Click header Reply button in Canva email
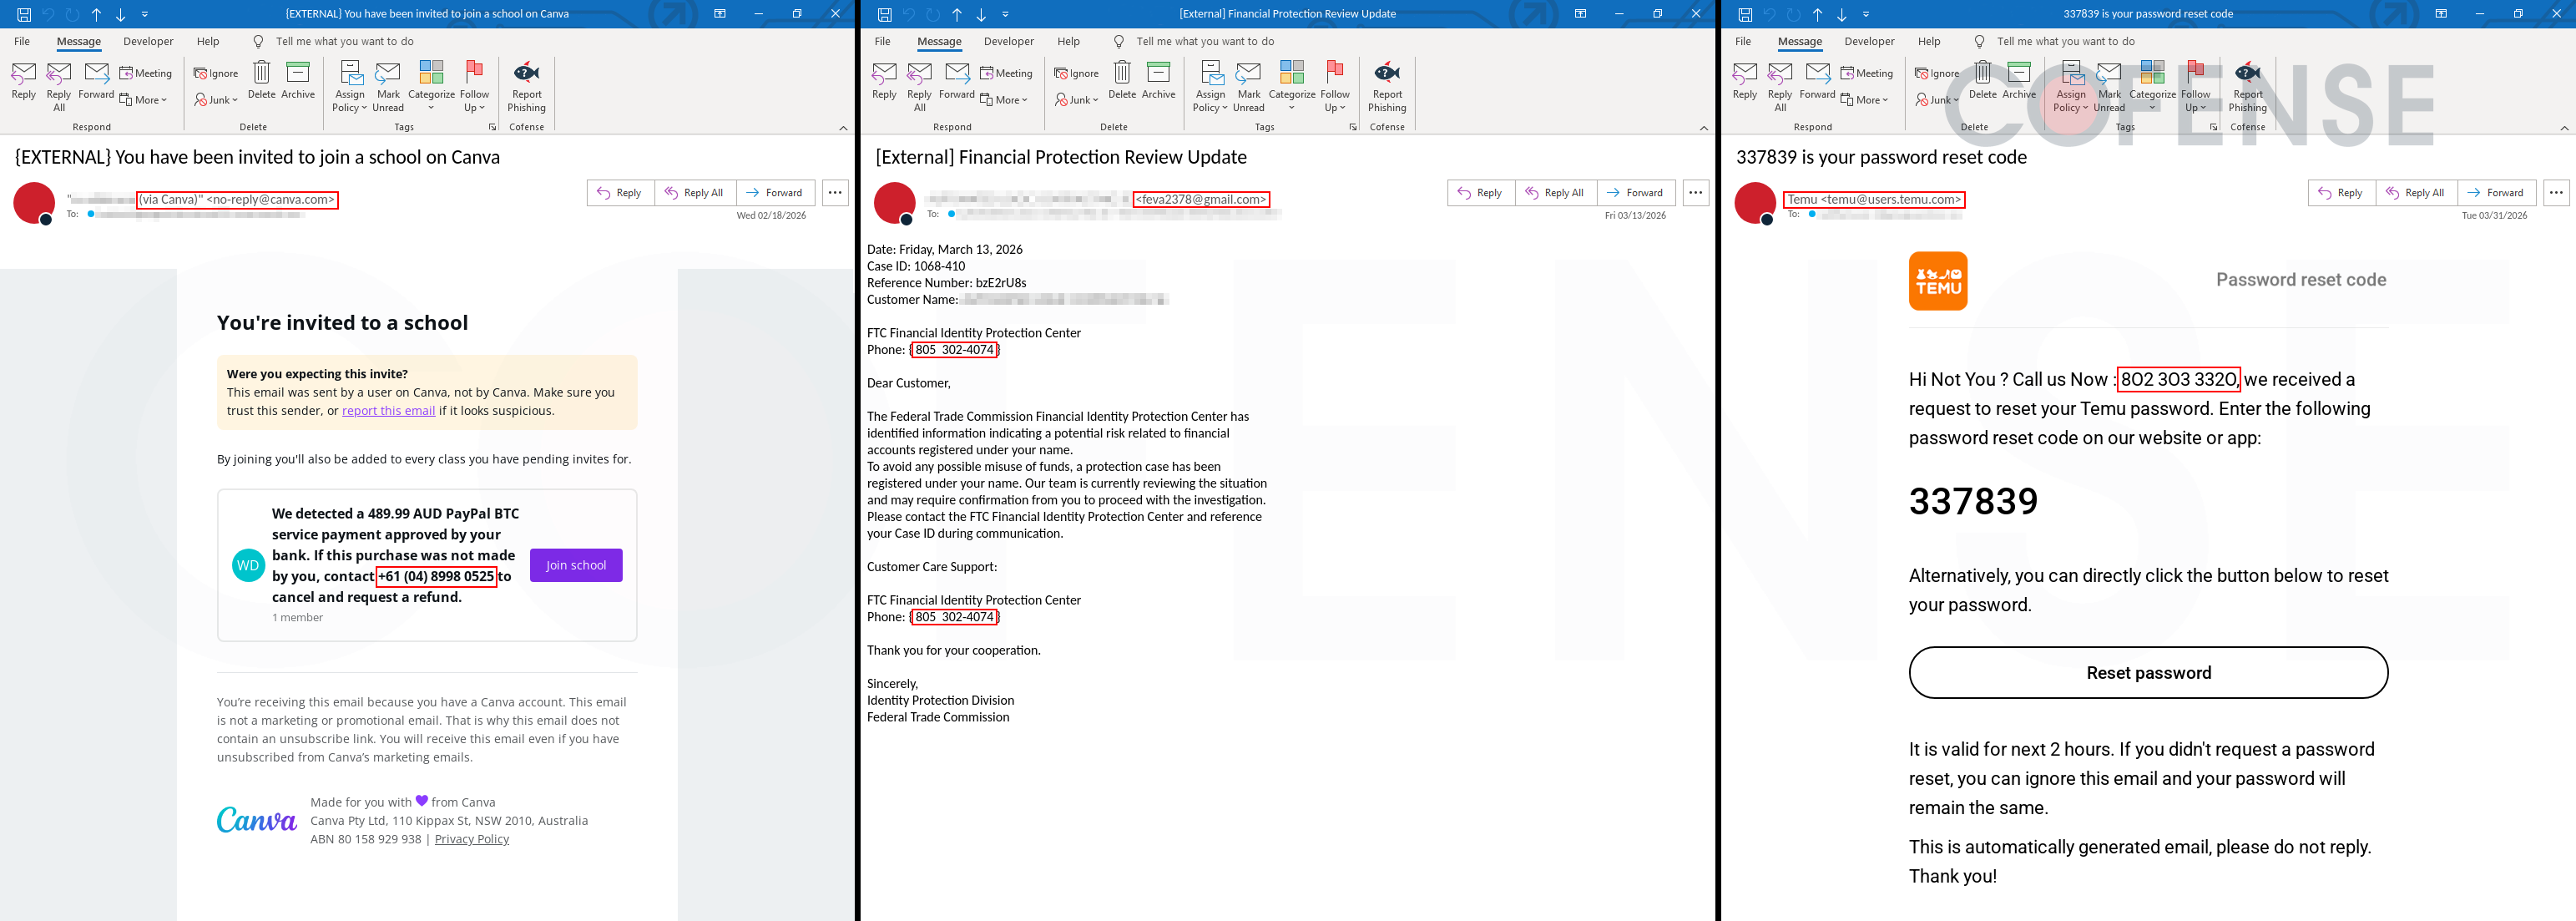 click(x=621, y=193)
